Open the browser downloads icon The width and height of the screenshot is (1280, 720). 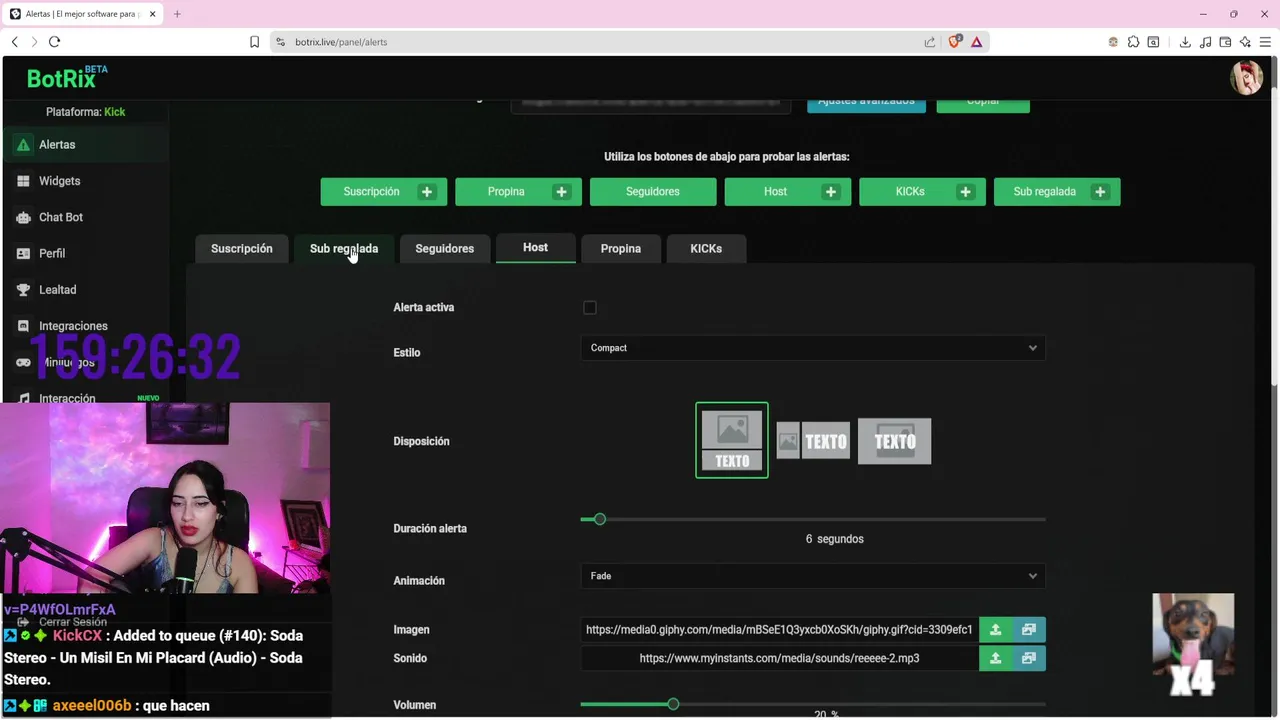[x=1185, y=42]
